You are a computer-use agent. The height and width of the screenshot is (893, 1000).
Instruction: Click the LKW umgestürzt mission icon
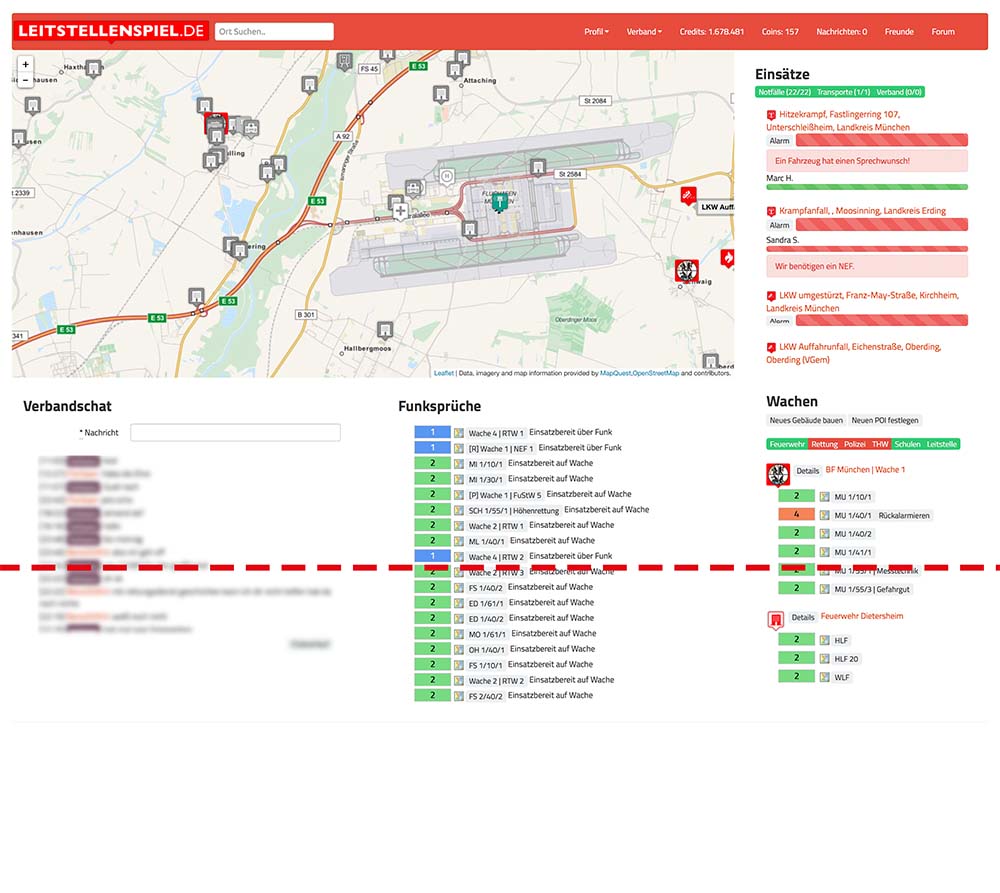pyautogui.click(x=771, y=296)
